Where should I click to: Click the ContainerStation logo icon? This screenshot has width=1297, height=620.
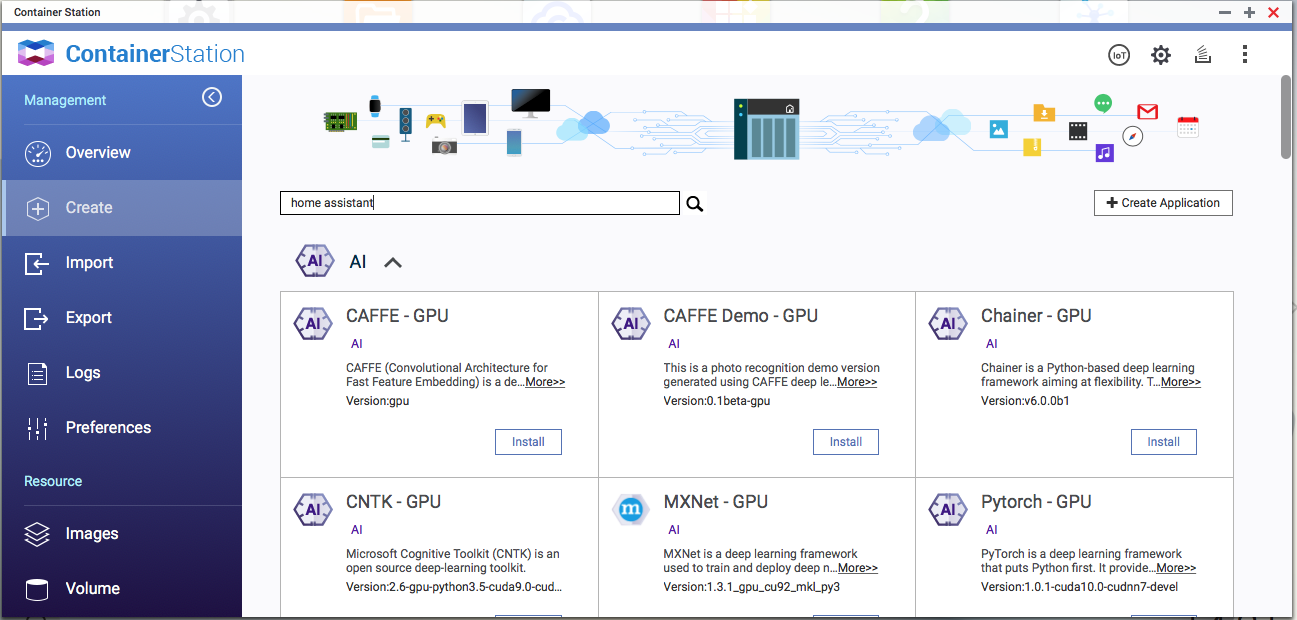tap(36, 54)
